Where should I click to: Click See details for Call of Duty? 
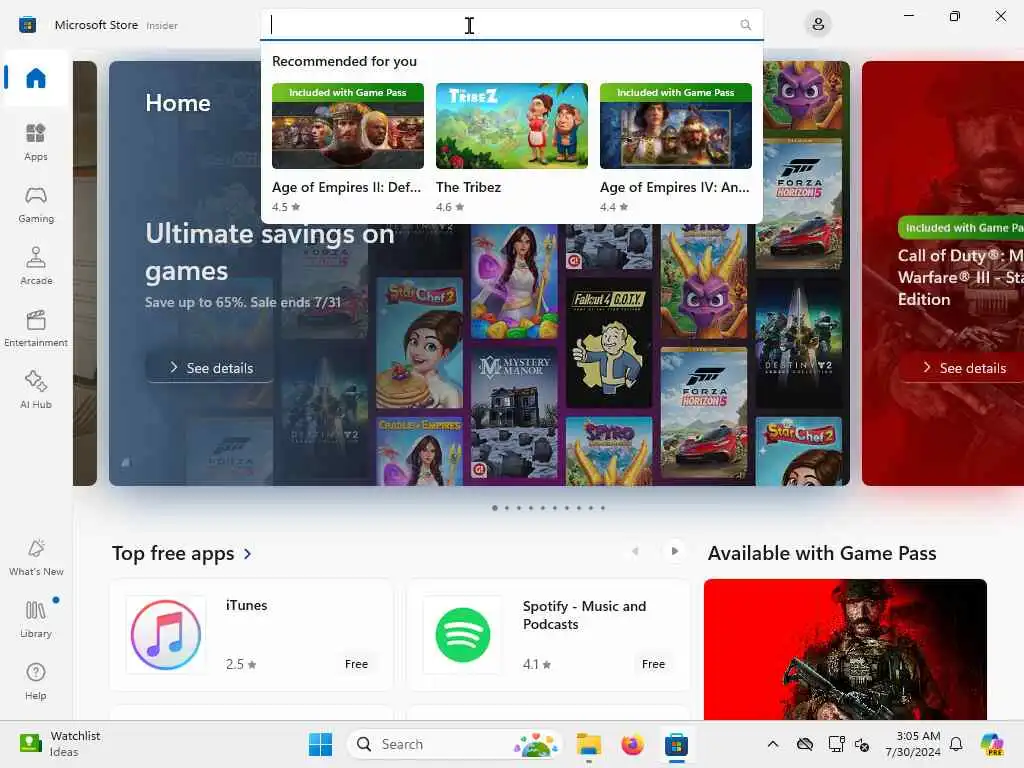tap(963, 368)
